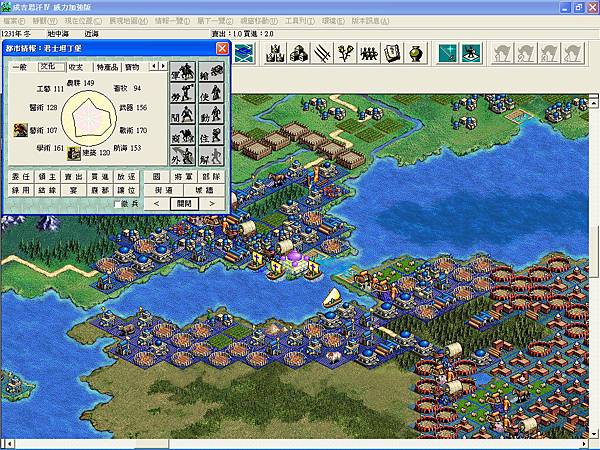Open the 環境(E) menu
Image resolution: width=600 pixels, height=450 pixels.
(x=333, y=21)
